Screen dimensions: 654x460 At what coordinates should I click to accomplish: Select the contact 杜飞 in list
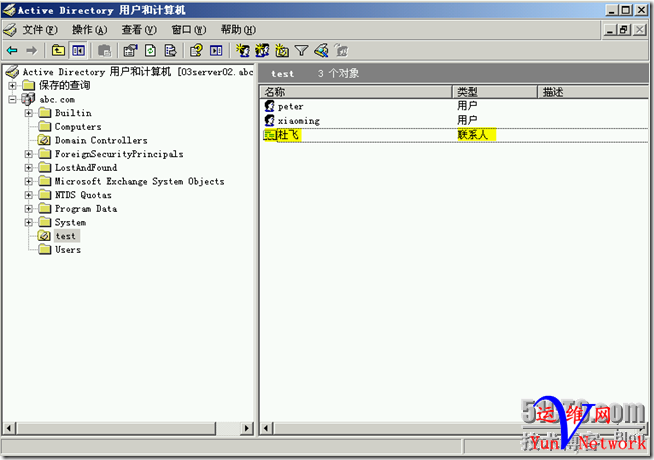(288, 135)
